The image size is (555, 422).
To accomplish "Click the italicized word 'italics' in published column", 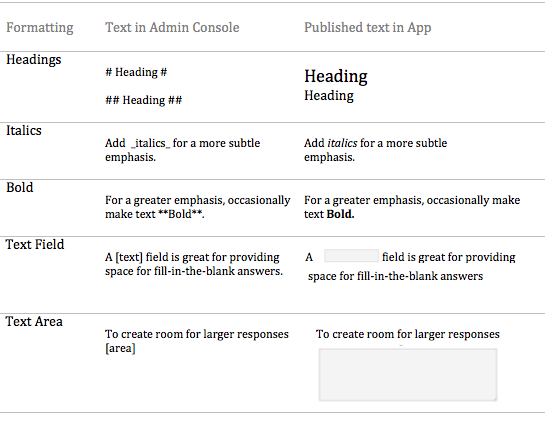I will 342,143.
